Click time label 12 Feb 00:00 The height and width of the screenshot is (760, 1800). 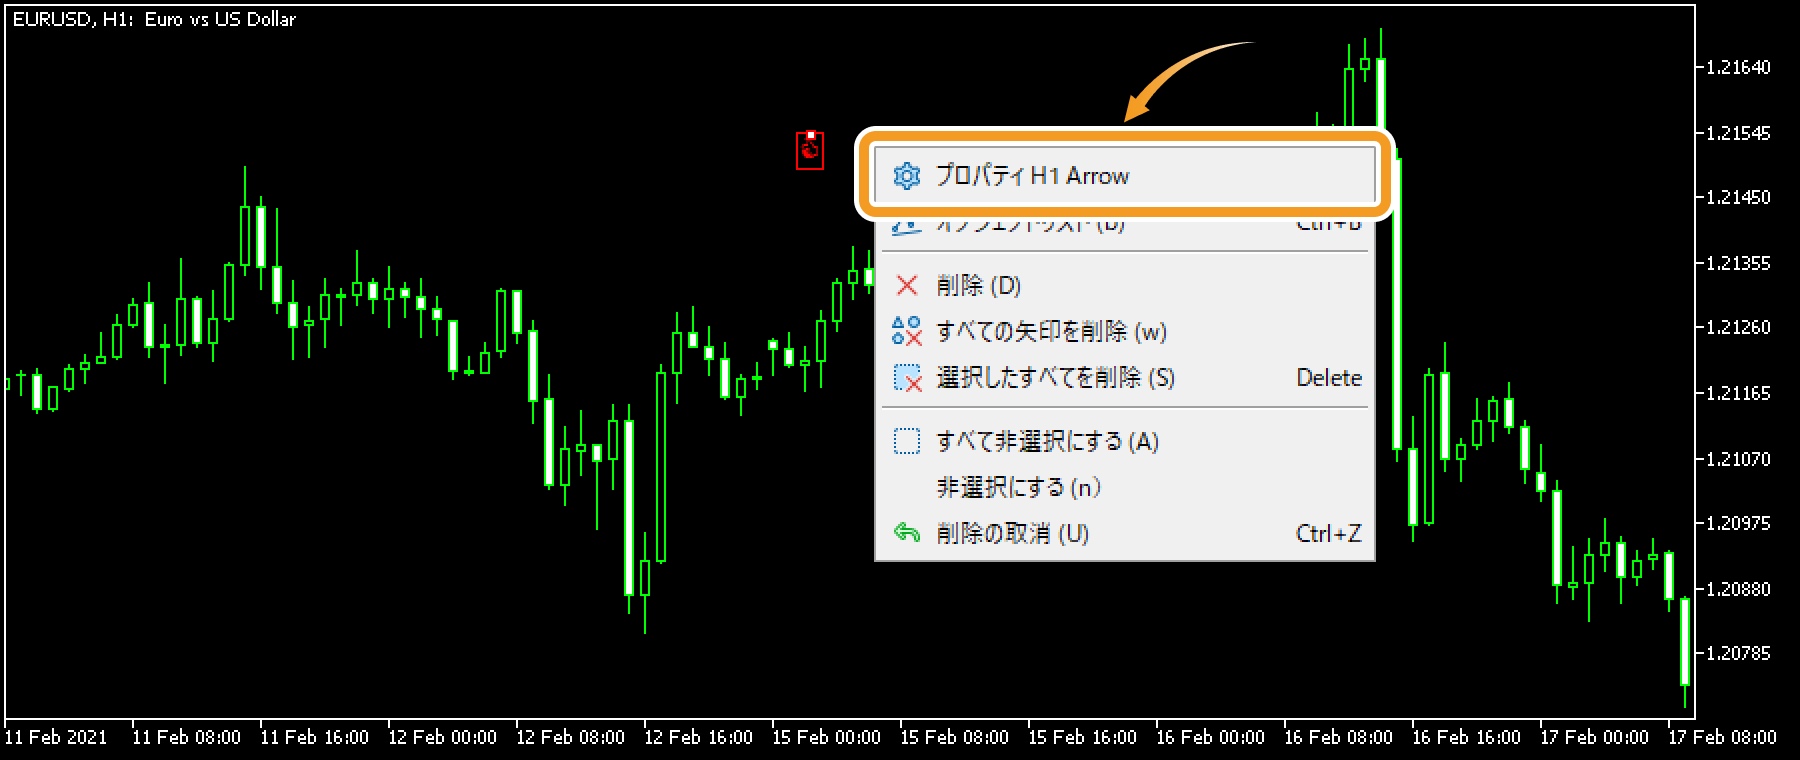point(443,737)
